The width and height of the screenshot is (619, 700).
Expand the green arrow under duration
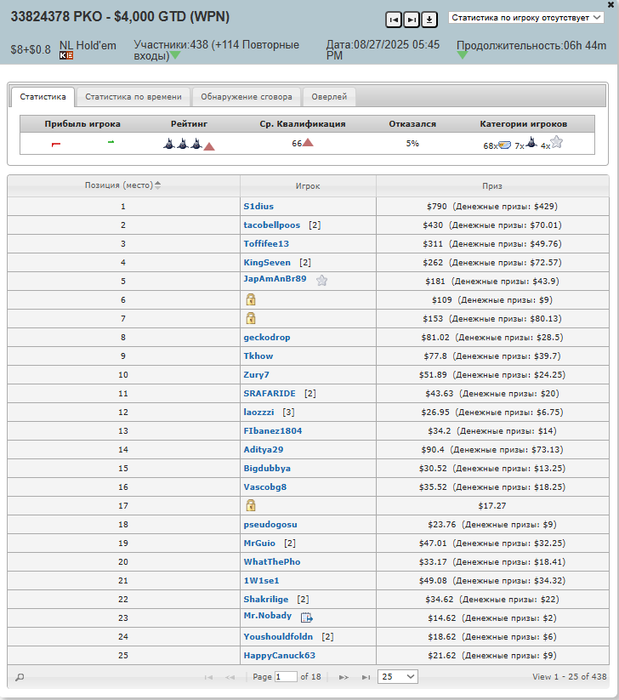pos(462,55)
